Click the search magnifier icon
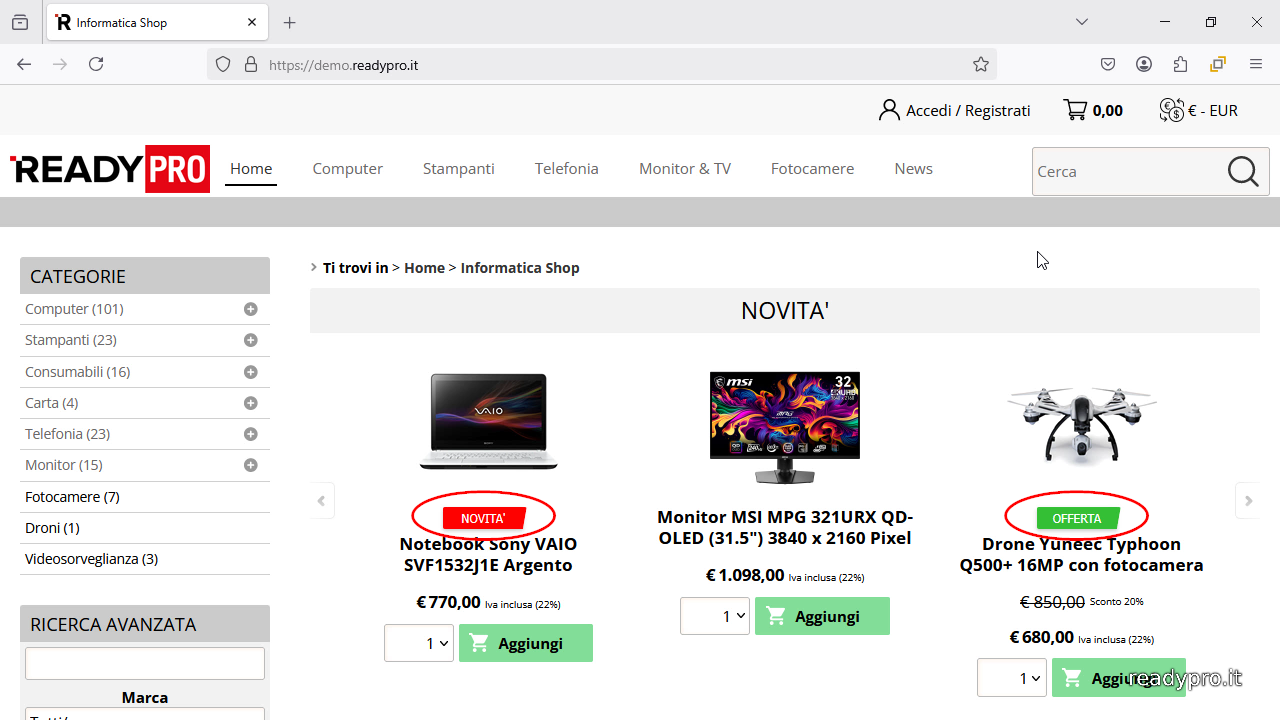Viewport: 1280px width, 720px height. pos(1243,172)
